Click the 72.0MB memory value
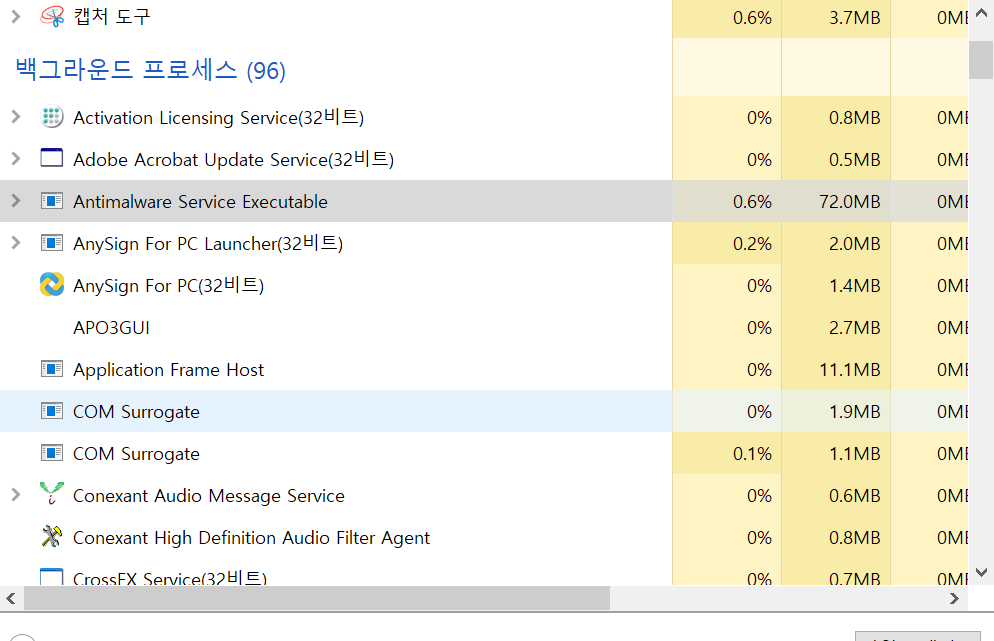994x641 pixels. click(849, 202)
